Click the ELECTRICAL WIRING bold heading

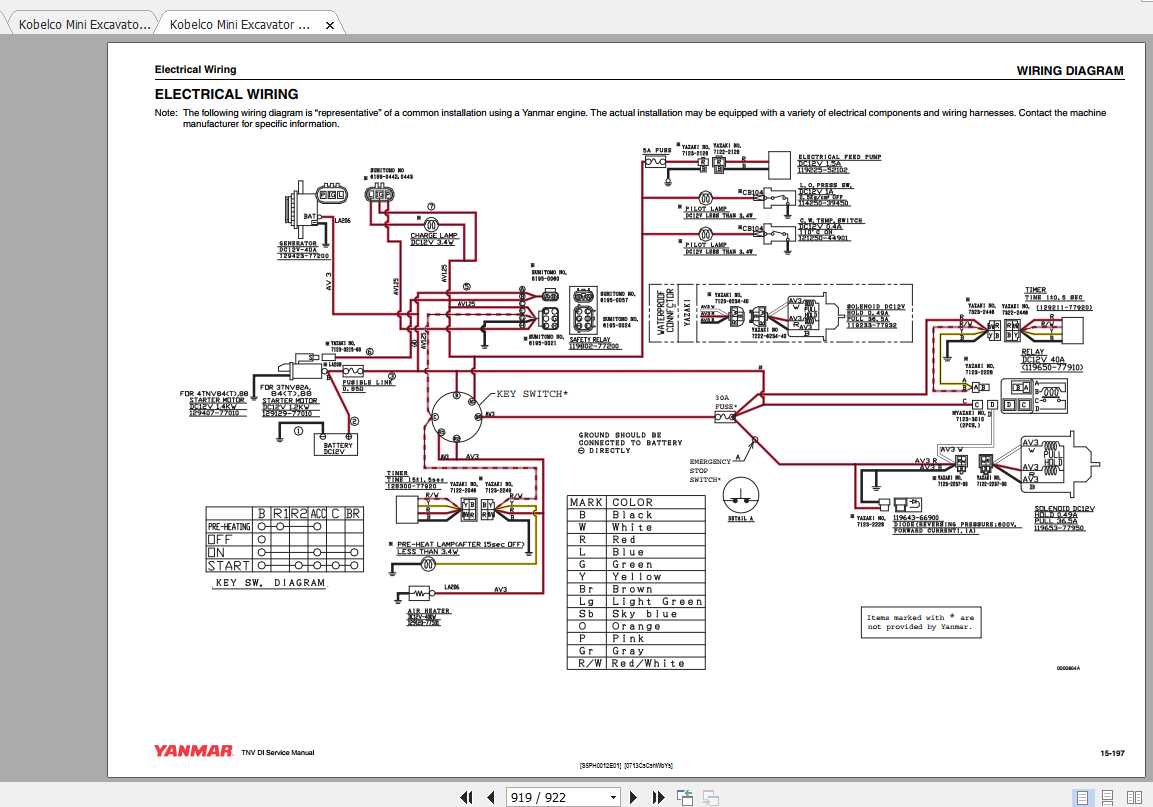[226, 94]
